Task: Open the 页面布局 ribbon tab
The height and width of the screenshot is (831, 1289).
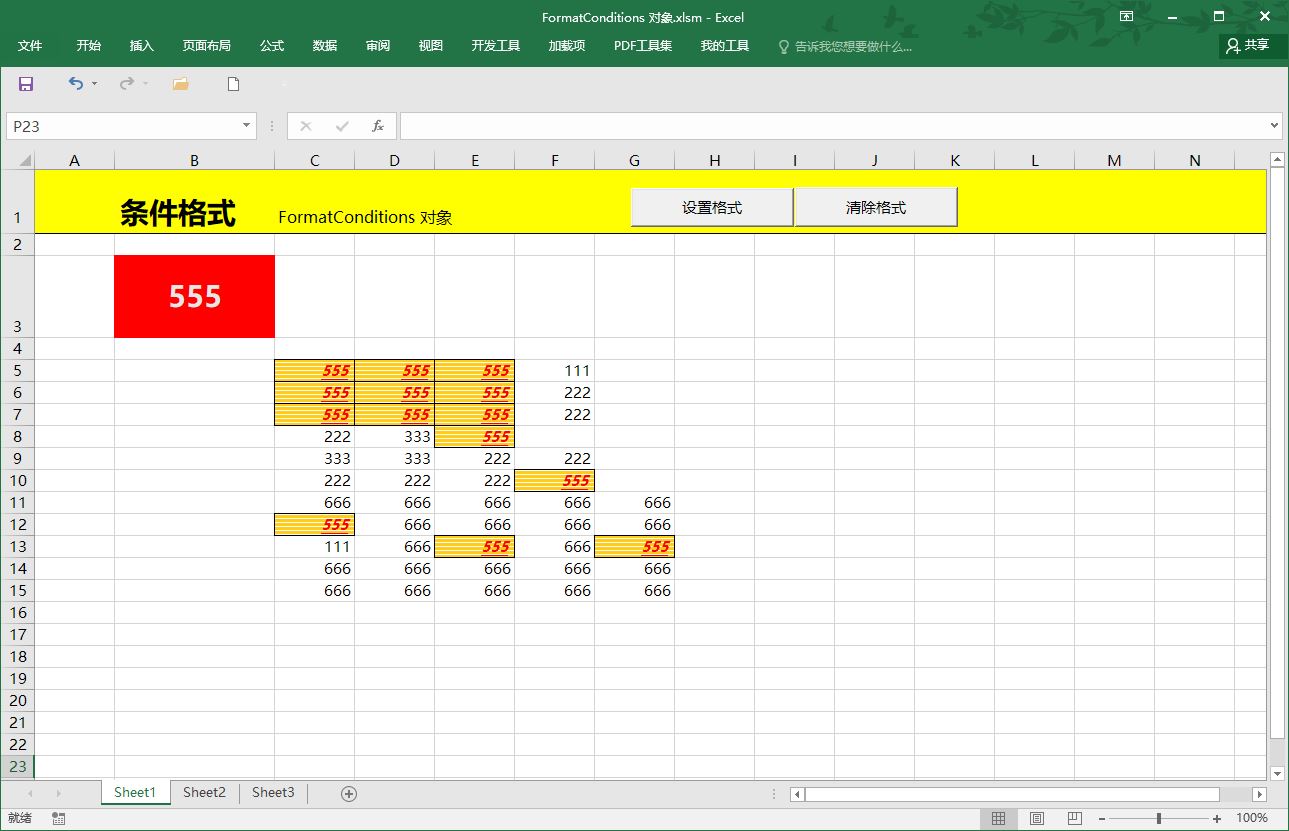Action: (x=207, y=46)
